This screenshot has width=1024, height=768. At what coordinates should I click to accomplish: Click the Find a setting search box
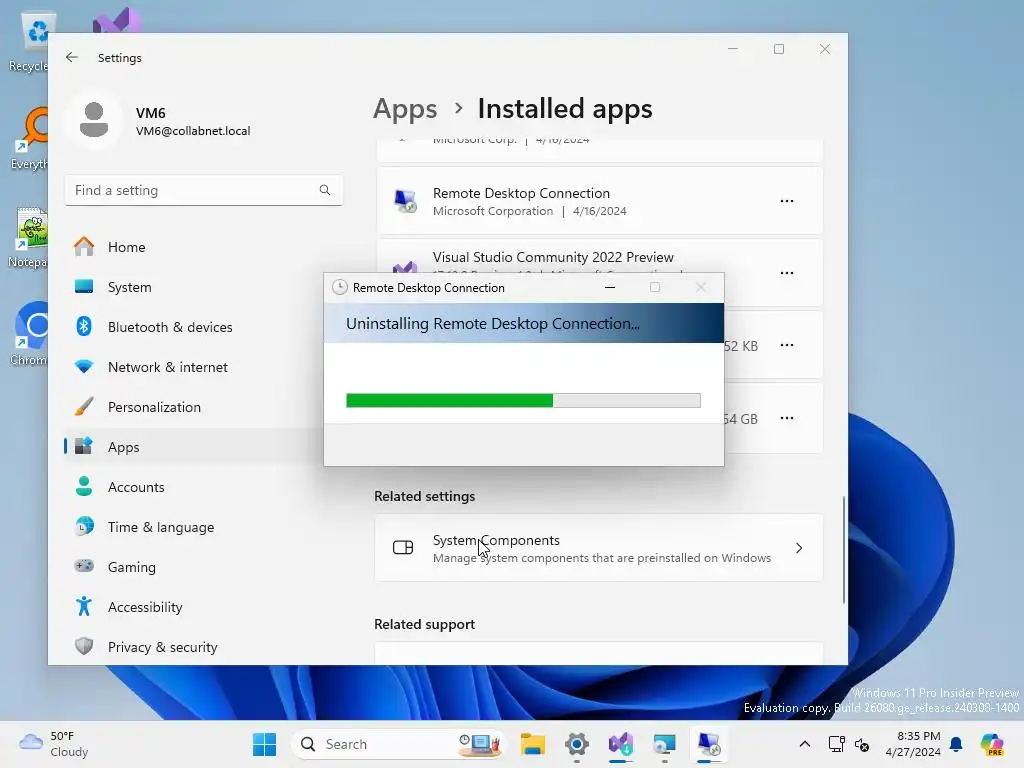point(204,190)
